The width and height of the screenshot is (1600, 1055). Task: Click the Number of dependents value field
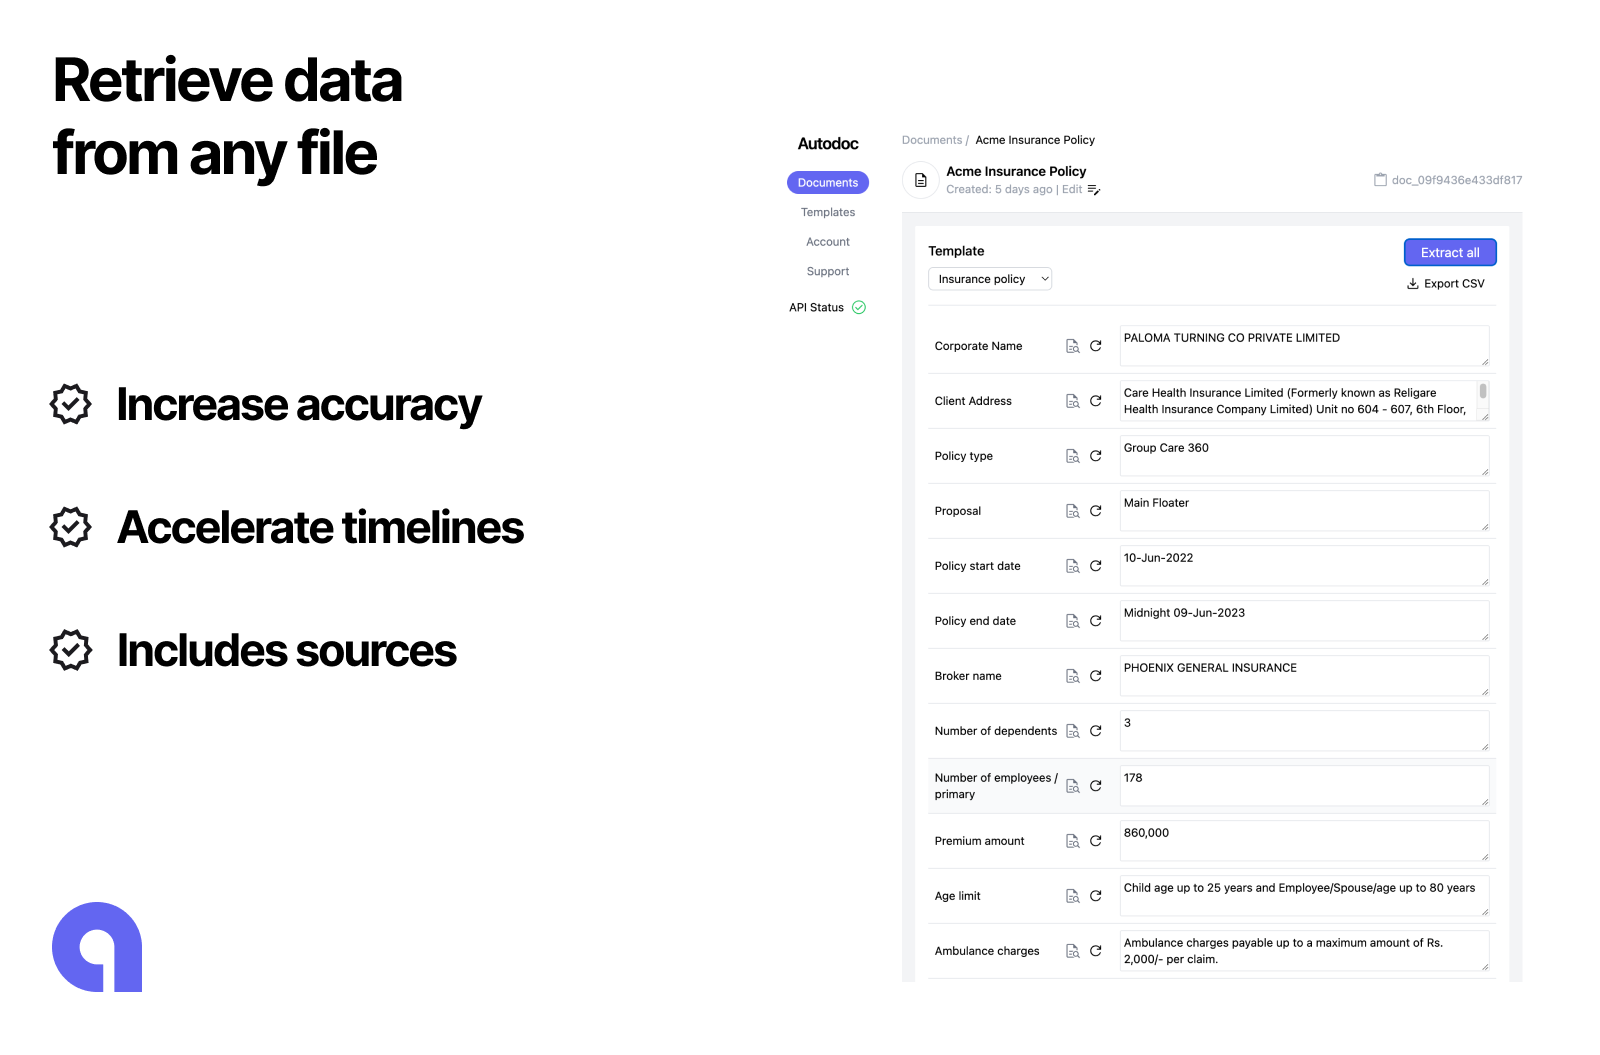tap(1304, 731)
